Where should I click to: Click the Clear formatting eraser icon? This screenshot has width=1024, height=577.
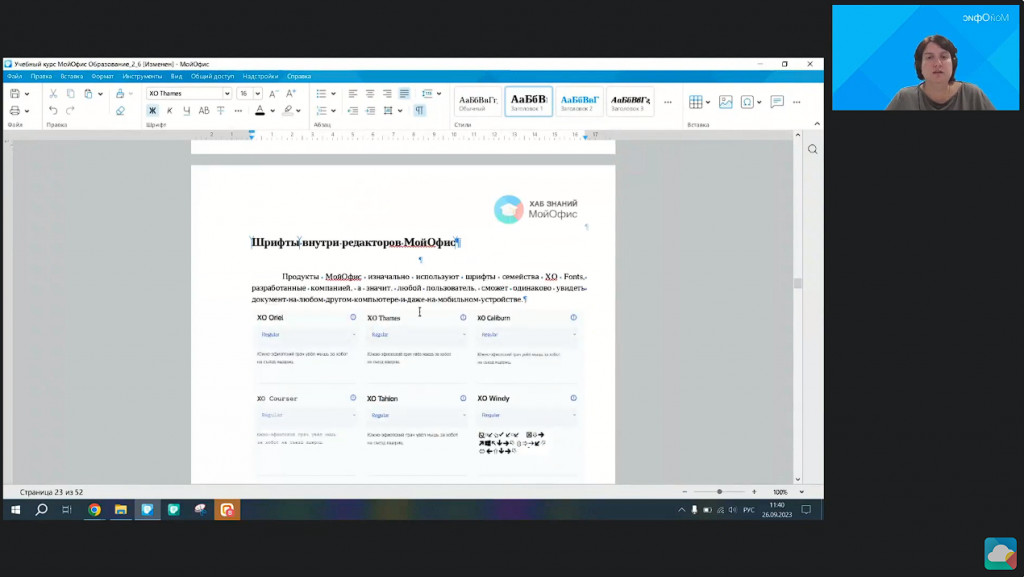coord(120,110)
